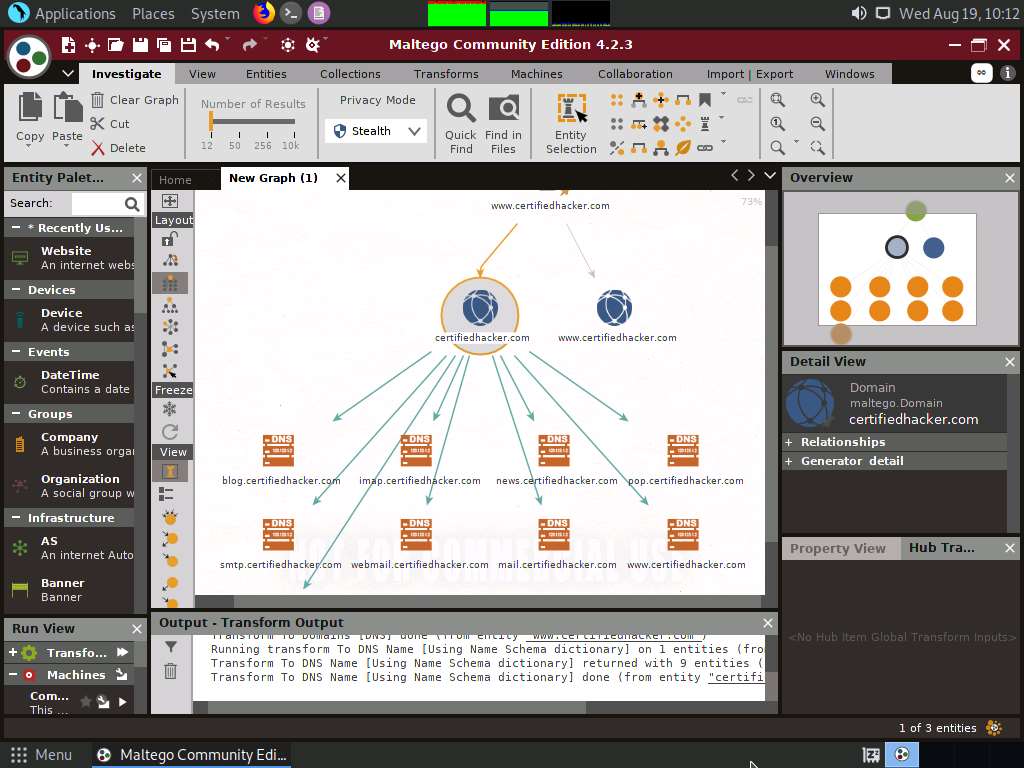The image size is (1024, 768).
Task: Click the Cut button
Action: pos(110,123)
